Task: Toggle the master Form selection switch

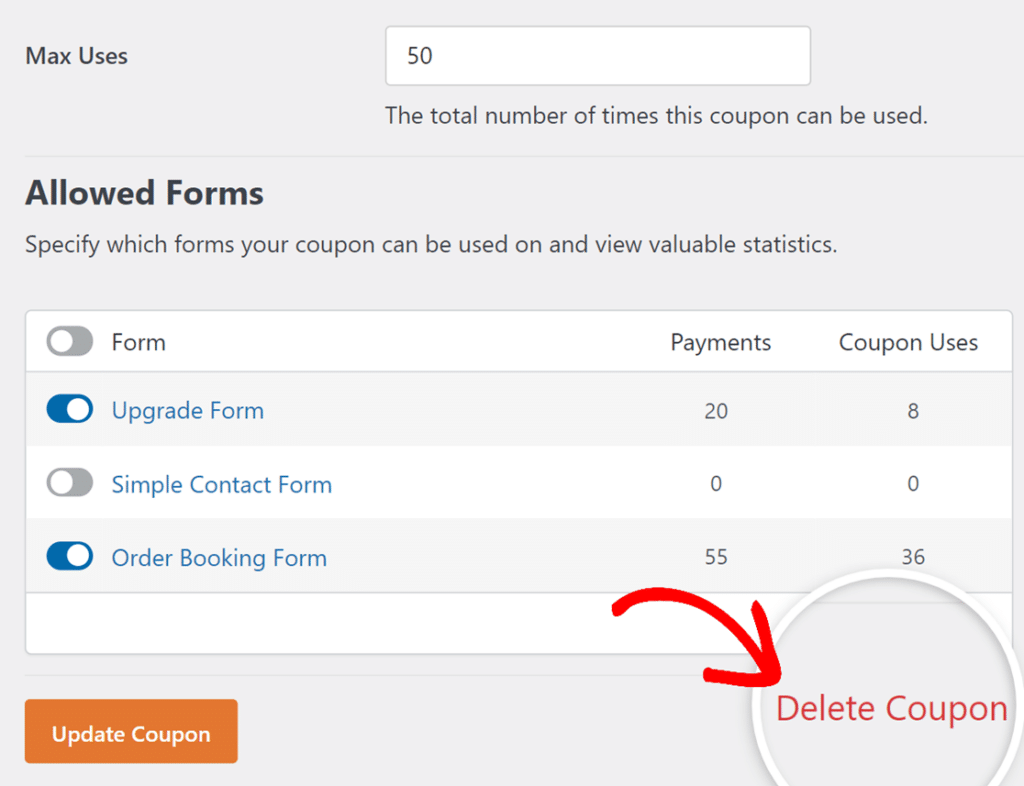Action: point(68,341)
